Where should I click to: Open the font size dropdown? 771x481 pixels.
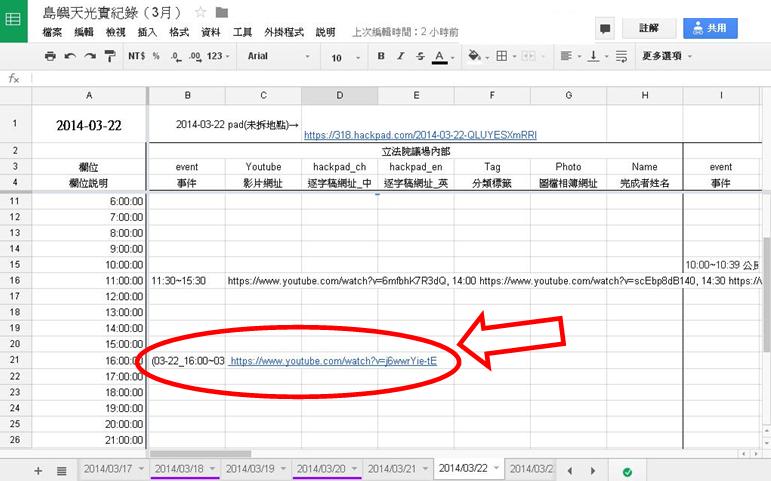pyautogui.click(x=345, y=57)
